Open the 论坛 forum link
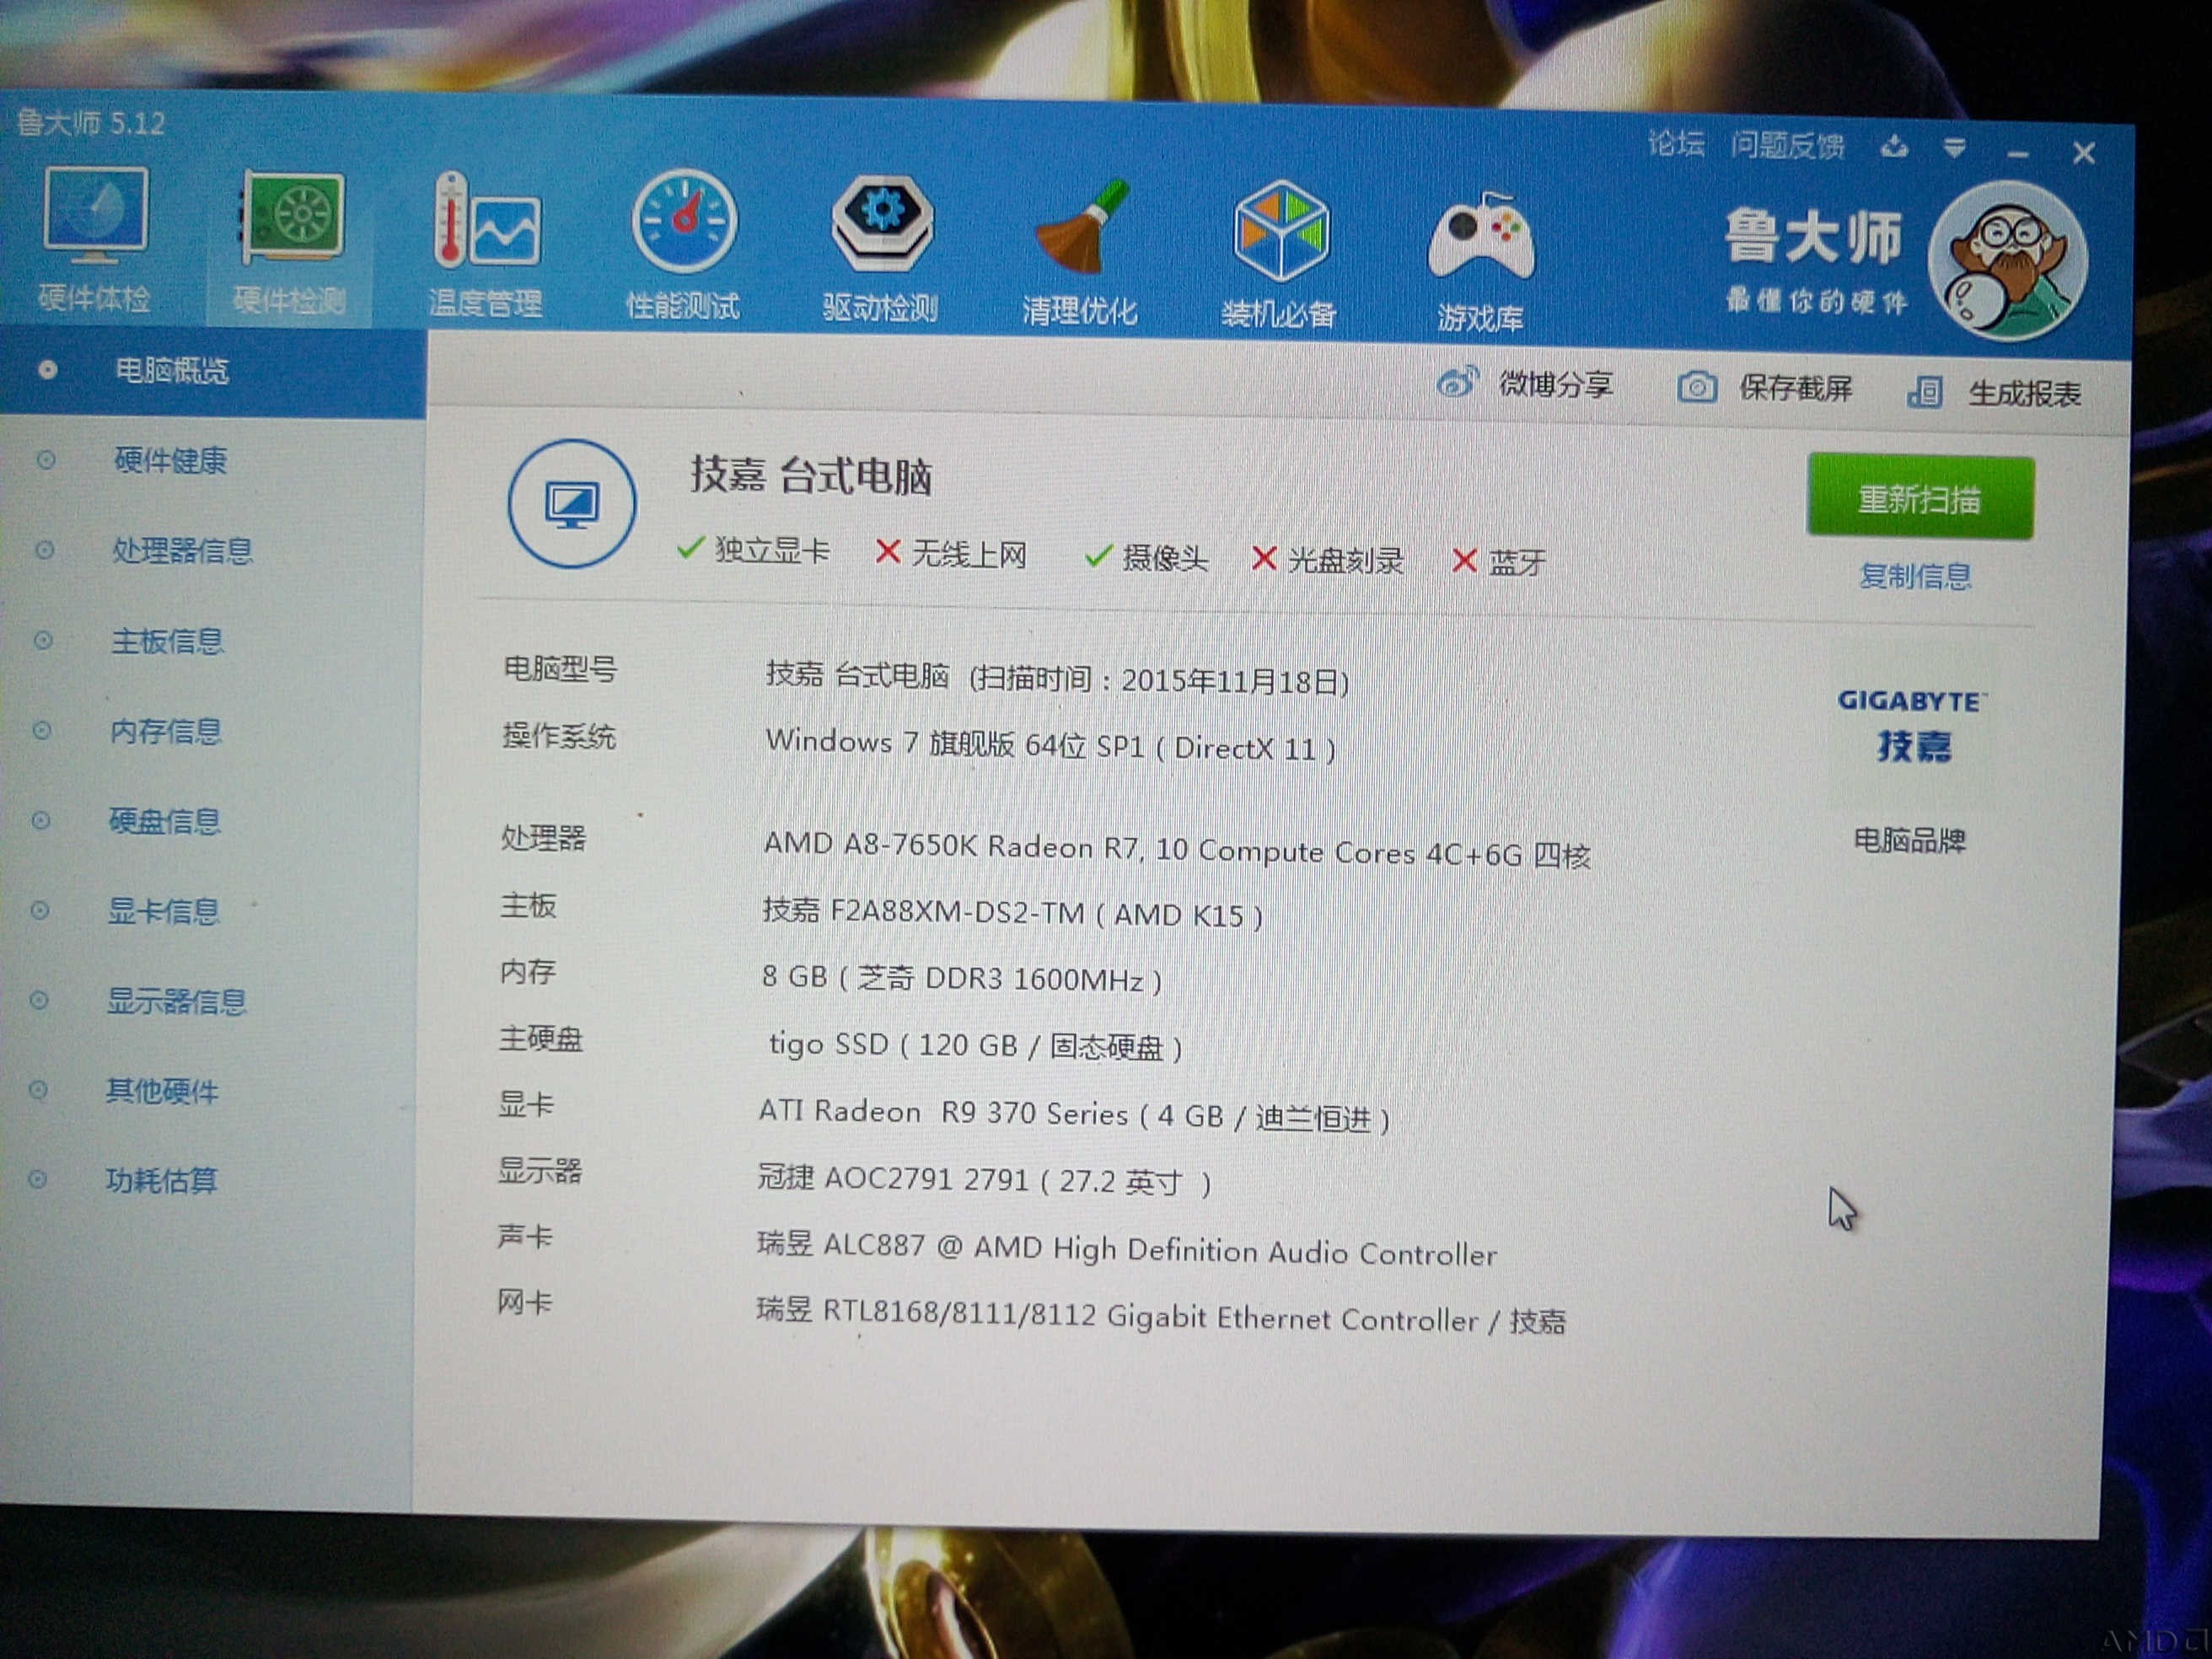2212x1659 pixels. click(x=1676, y=144)
